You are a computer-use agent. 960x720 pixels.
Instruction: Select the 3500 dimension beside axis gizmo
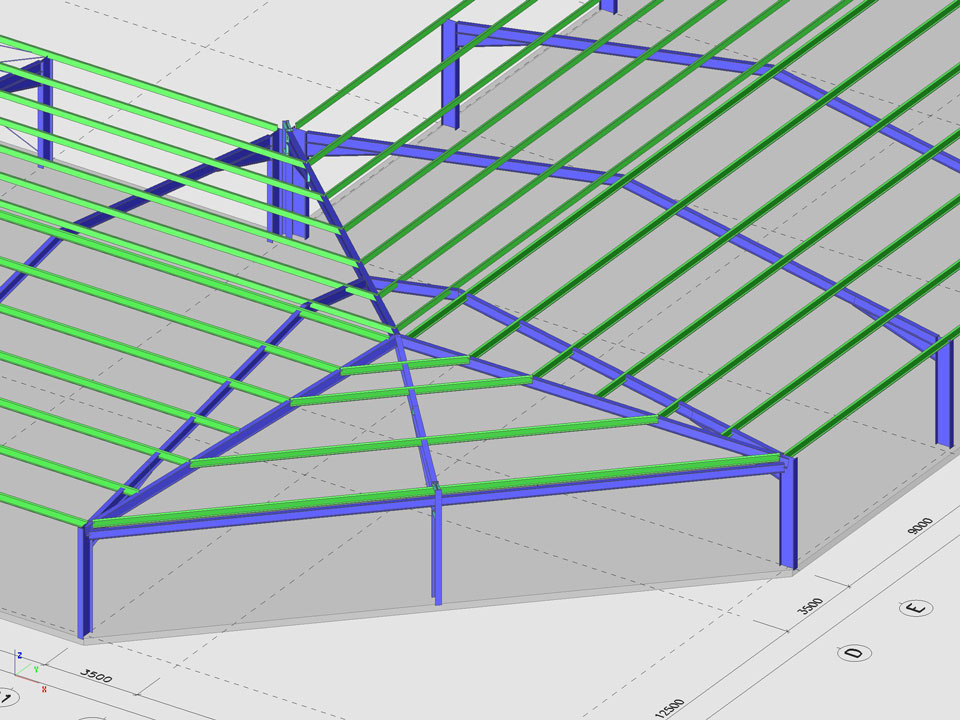(x=96, y=678)
